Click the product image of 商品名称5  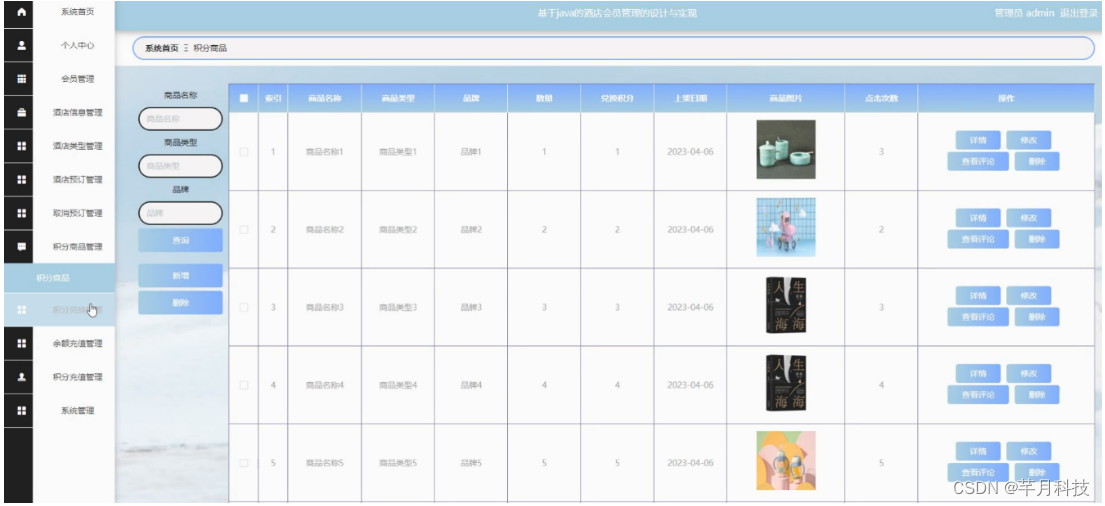click(x=786, y=461)
